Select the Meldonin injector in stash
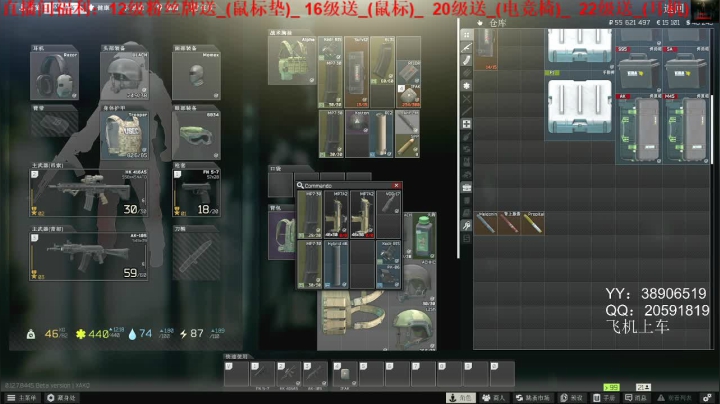Screen dimensions: 720x404 pyautogui.click(x=486, y=223)
